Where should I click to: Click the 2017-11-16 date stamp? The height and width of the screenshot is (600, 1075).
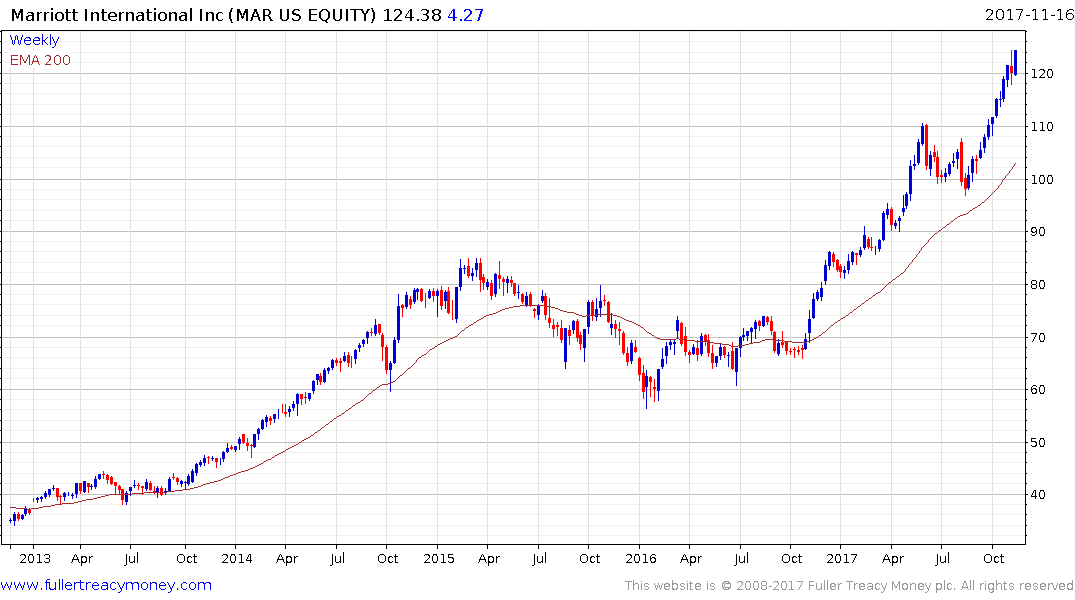pos(1029,14)
